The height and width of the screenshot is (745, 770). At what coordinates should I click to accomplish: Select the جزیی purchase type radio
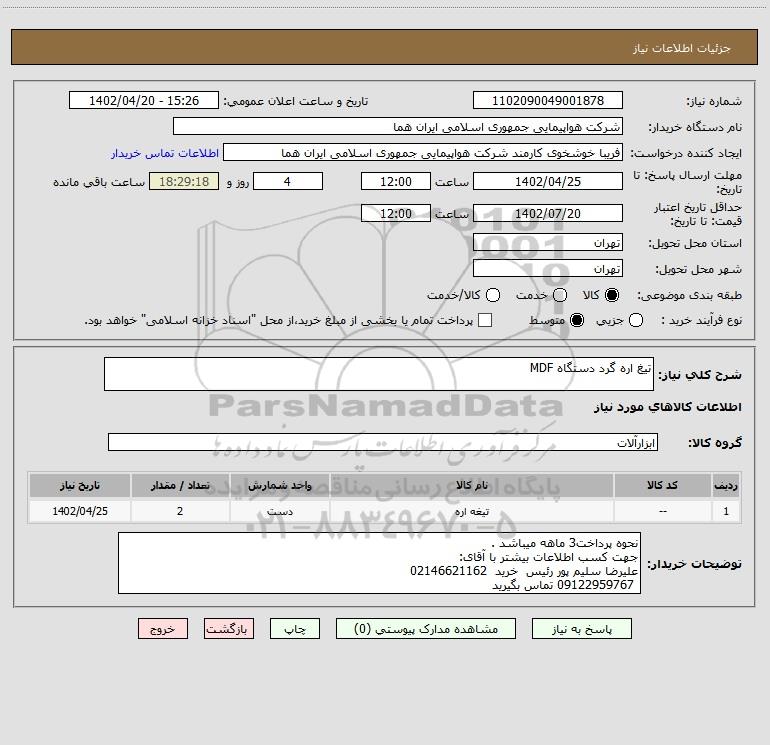[x=636, y=320]
